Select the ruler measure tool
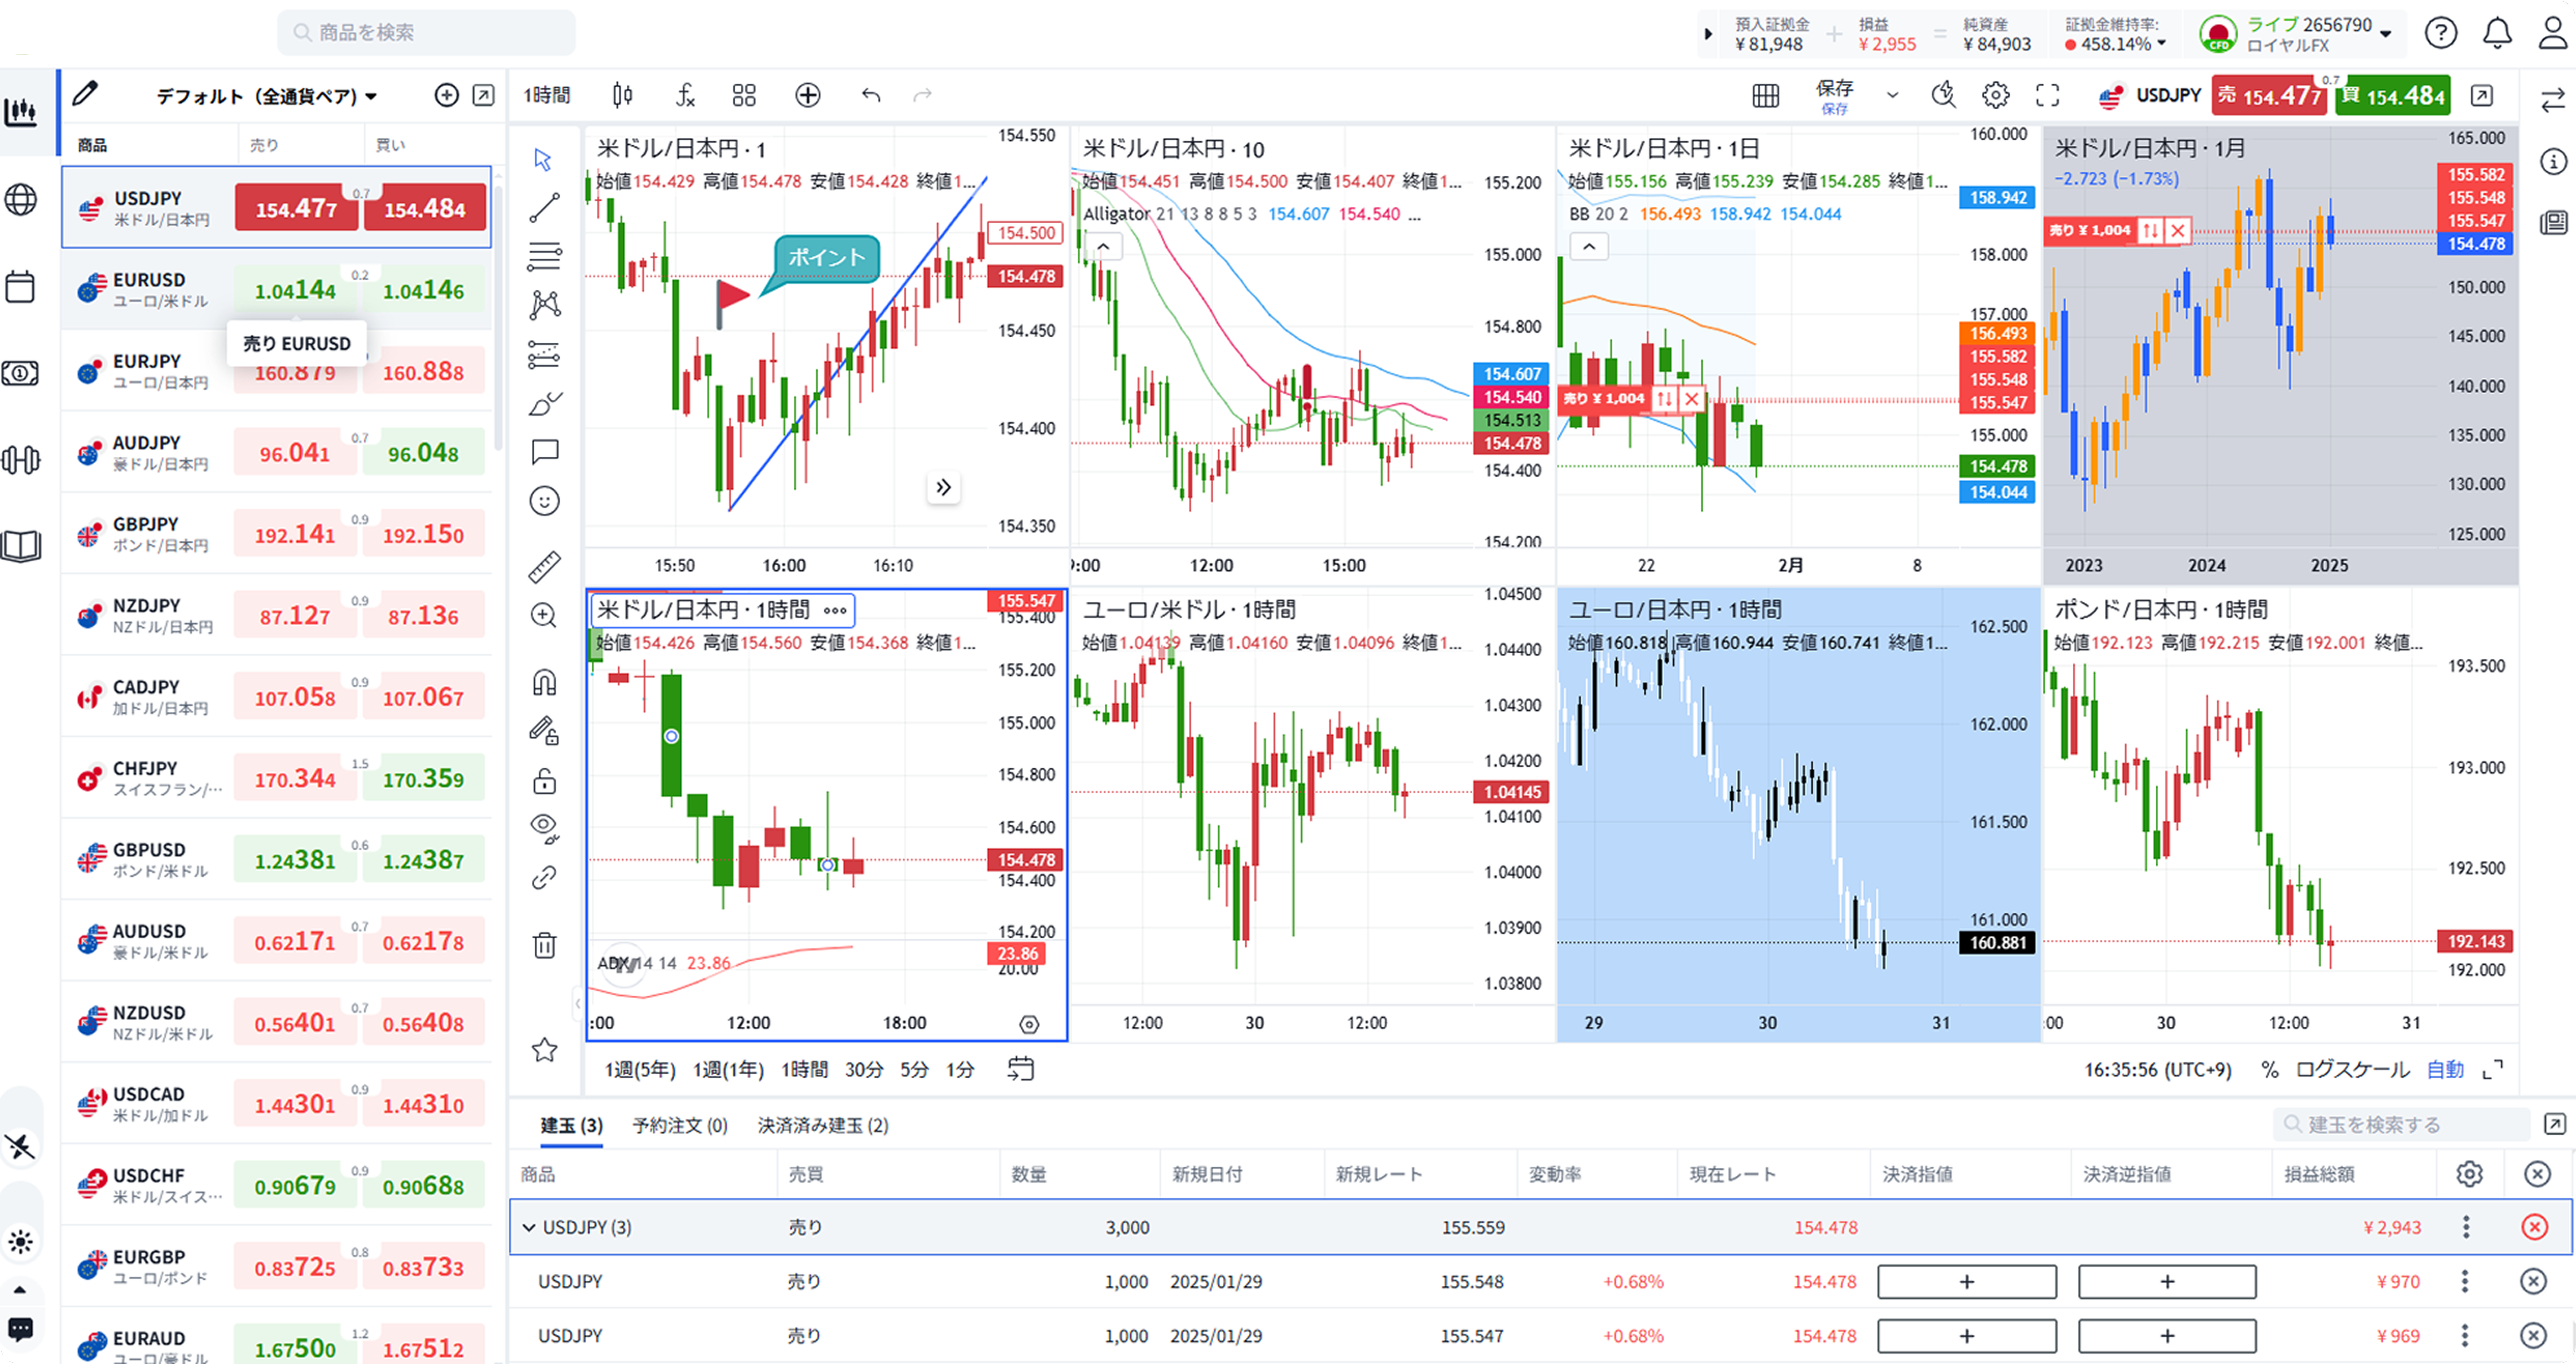Image resolution: width=2576 pixels, height=1364 pixels. click(x=544, y=567)
